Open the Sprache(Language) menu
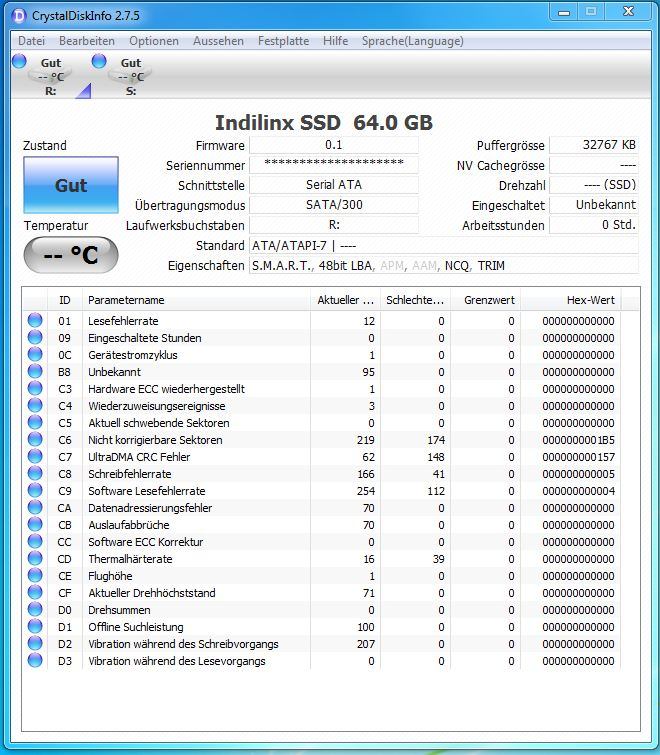The image size is (660, 755). 413,41
